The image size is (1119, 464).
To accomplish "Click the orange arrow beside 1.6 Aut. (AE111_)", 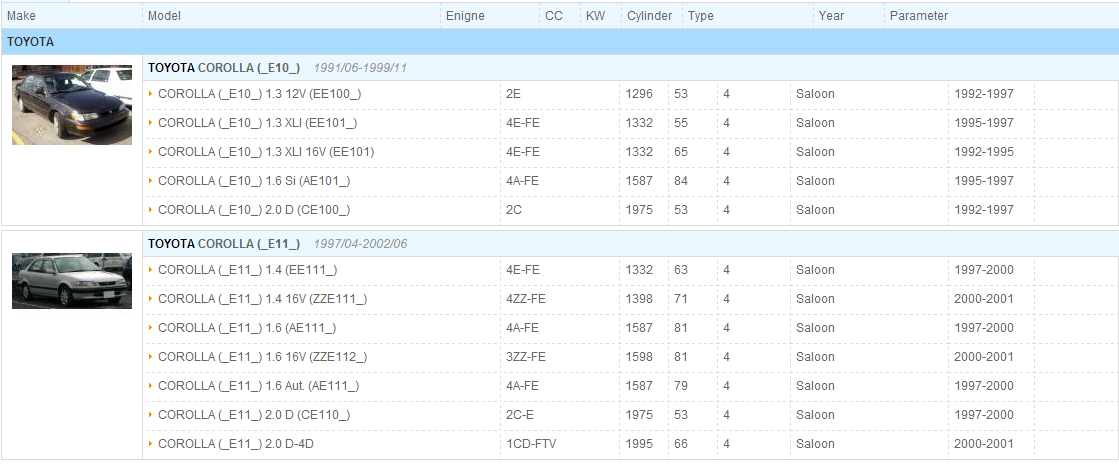I will pyautogui.click(x=151, y=385).
